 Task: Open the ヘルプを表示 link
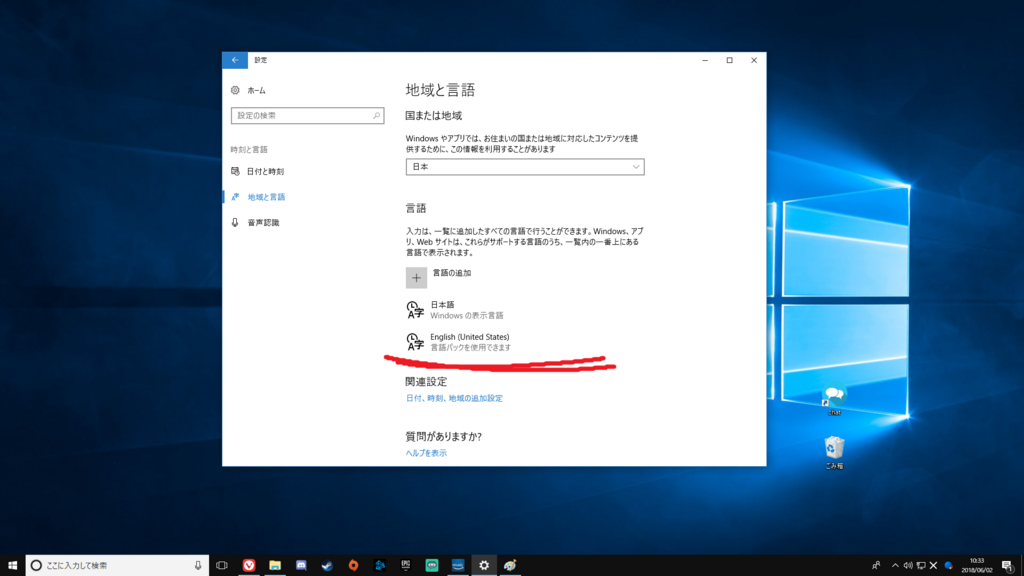(426, 453)
